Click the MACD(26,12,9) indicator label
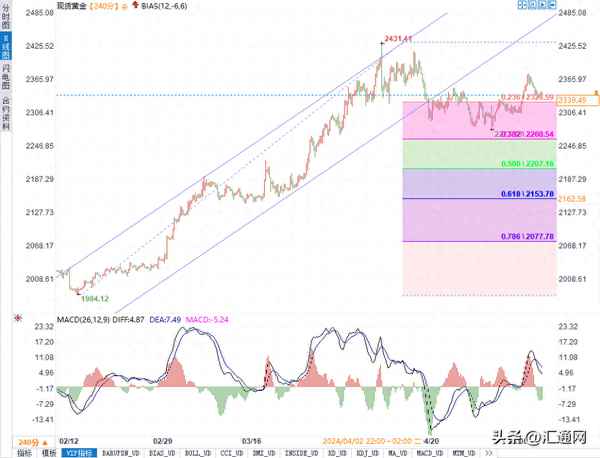The height and width of the screenshot is (458, 600). (83, 319)
